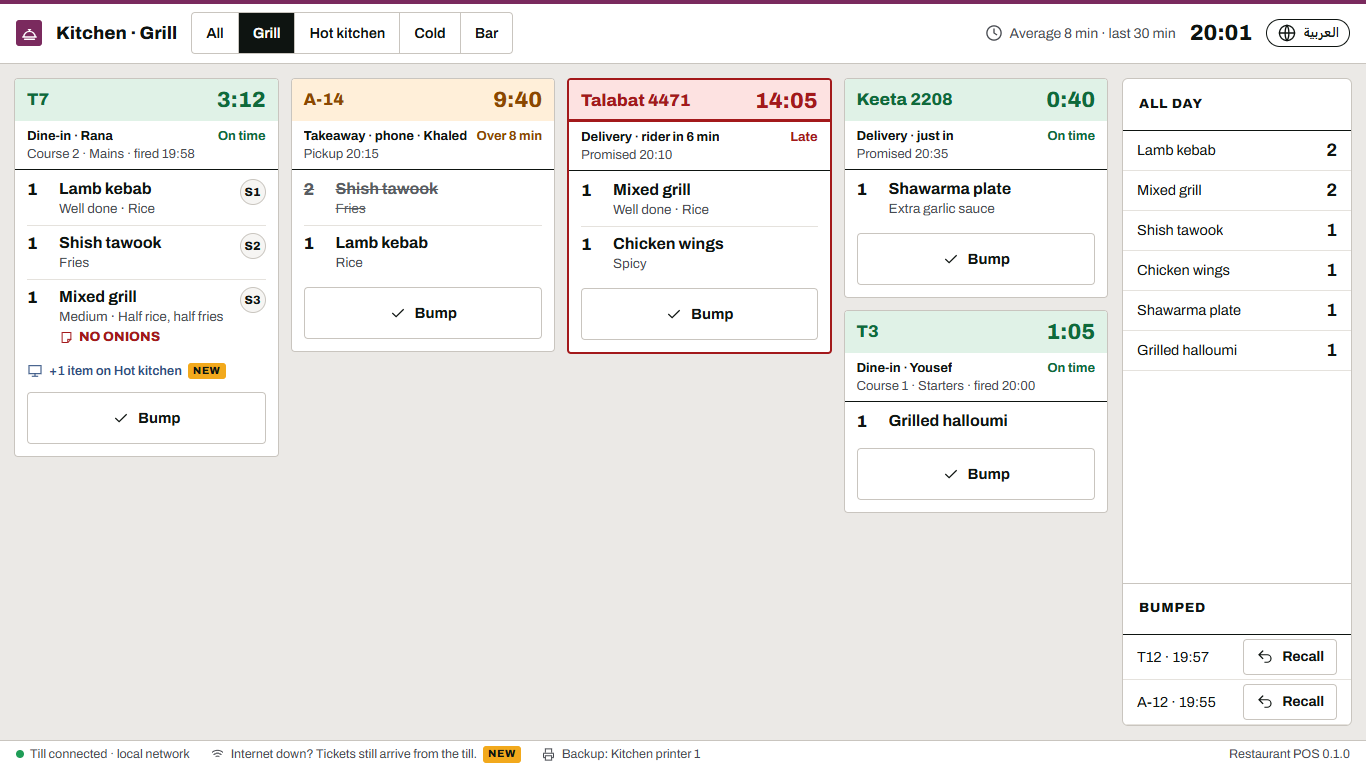This screenshot has height=768, width=1366.
Task: Click Chicken wings row in All Day list
Action: (1237, 271)
